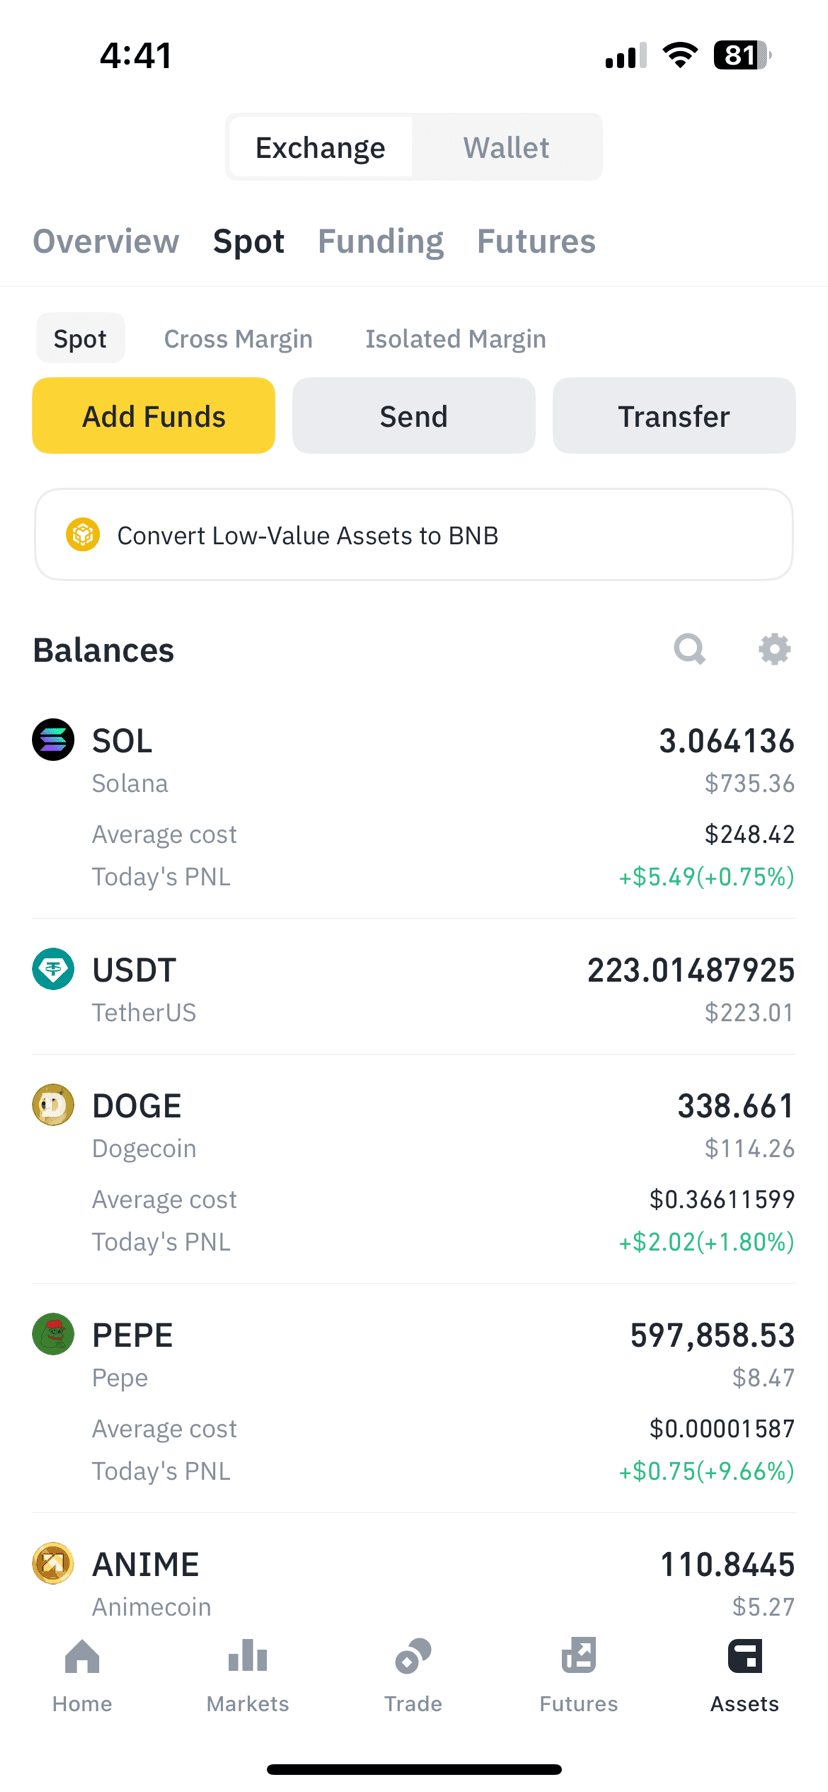Tap the Add Funds button

[x=154, y=416]
